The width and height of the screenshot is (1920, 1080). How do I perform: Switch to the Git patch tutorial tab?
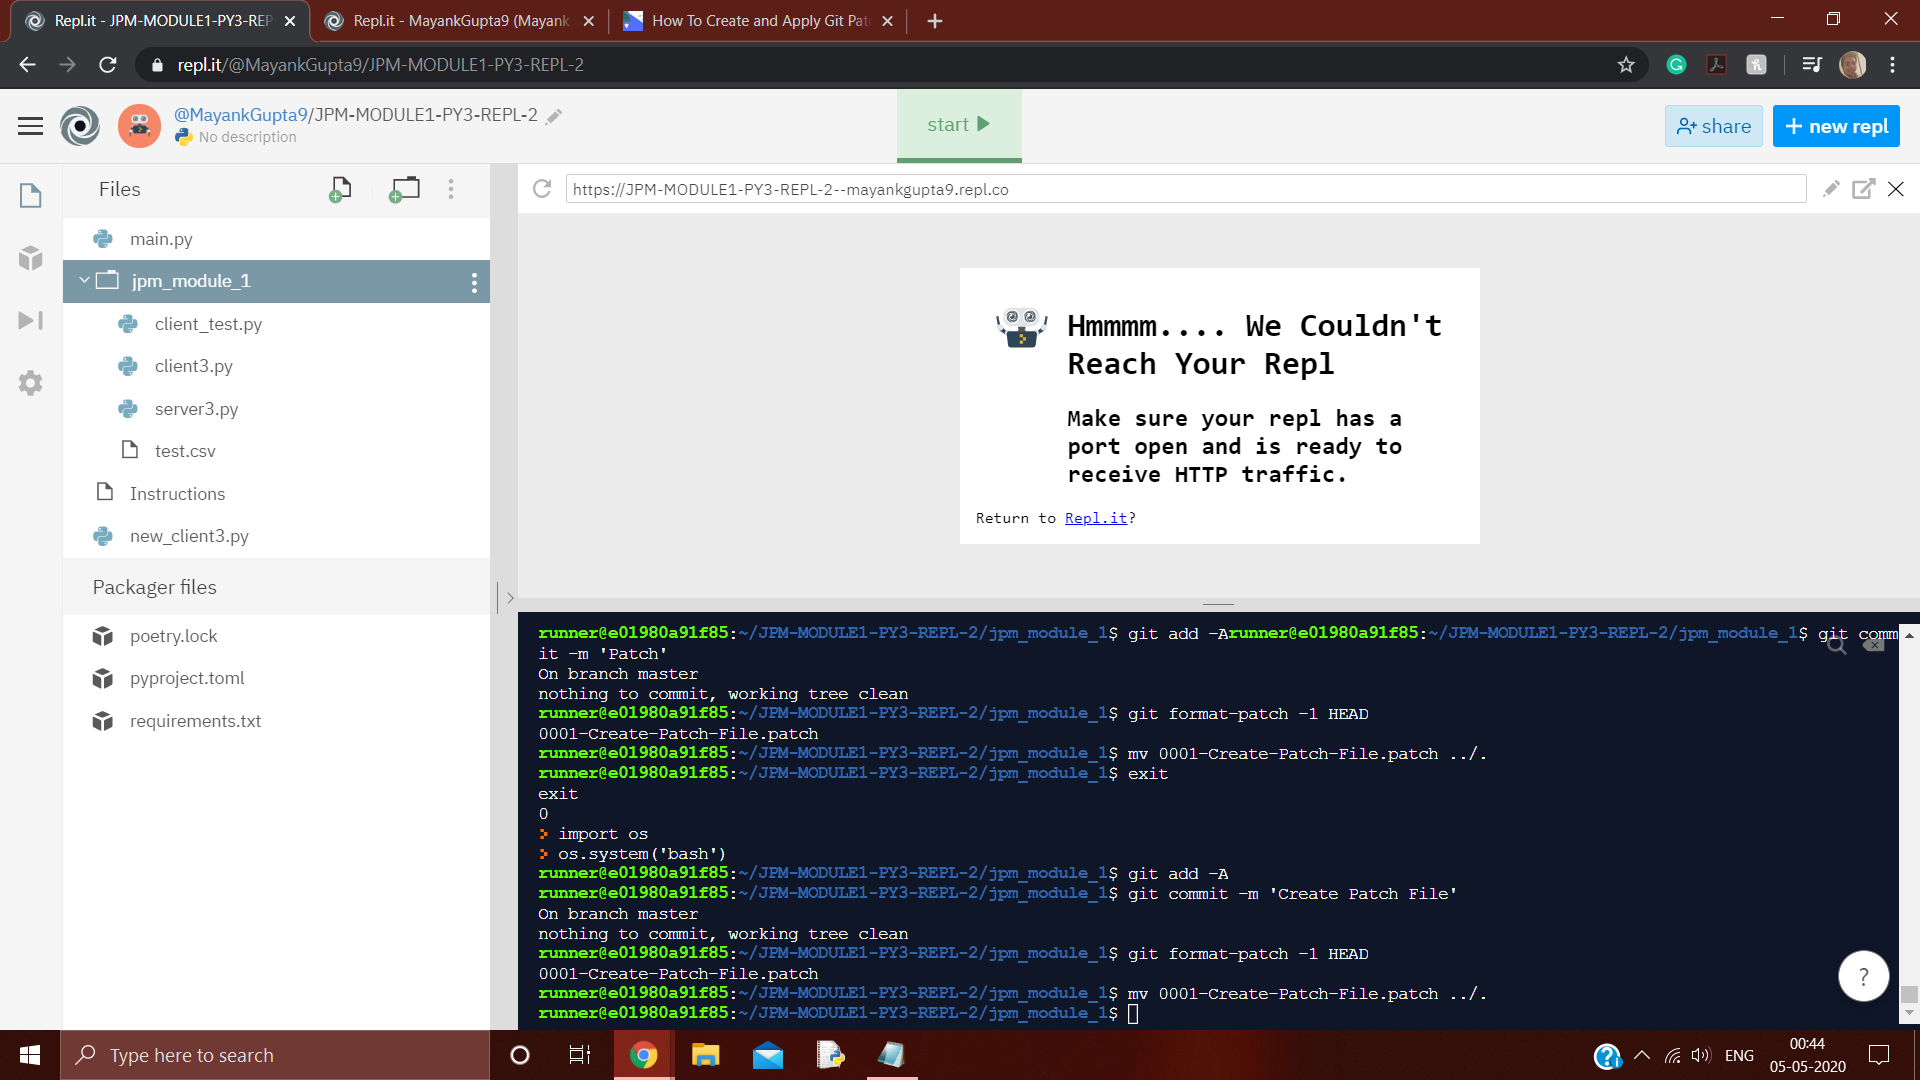[757, 20]
